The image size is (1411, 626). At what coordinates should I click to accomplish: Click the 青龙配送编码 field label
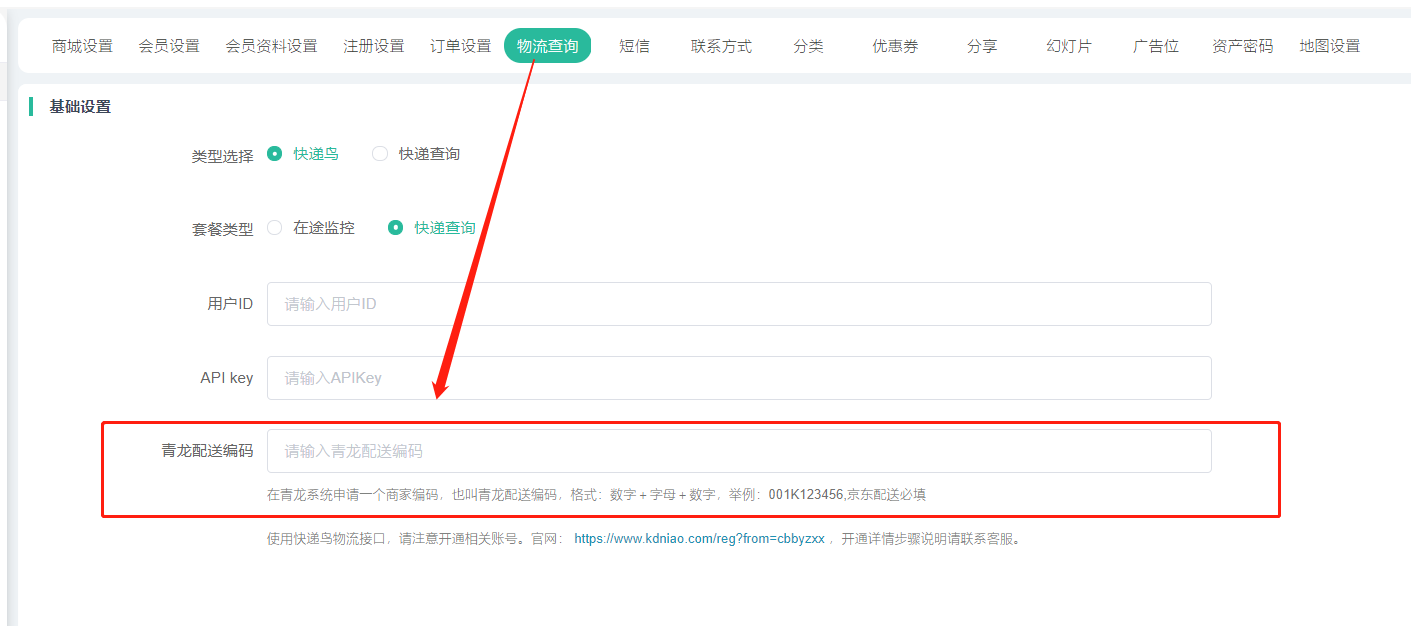click(x=207, y=451)
